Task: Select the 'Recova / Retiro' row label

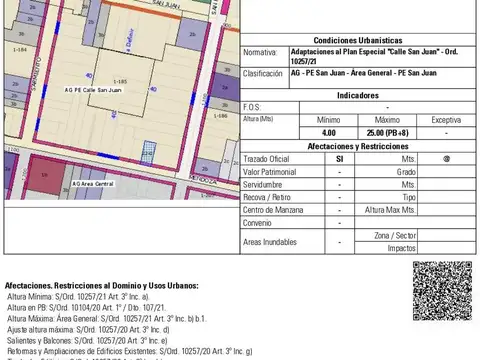Action: click(x=267, y=197)
